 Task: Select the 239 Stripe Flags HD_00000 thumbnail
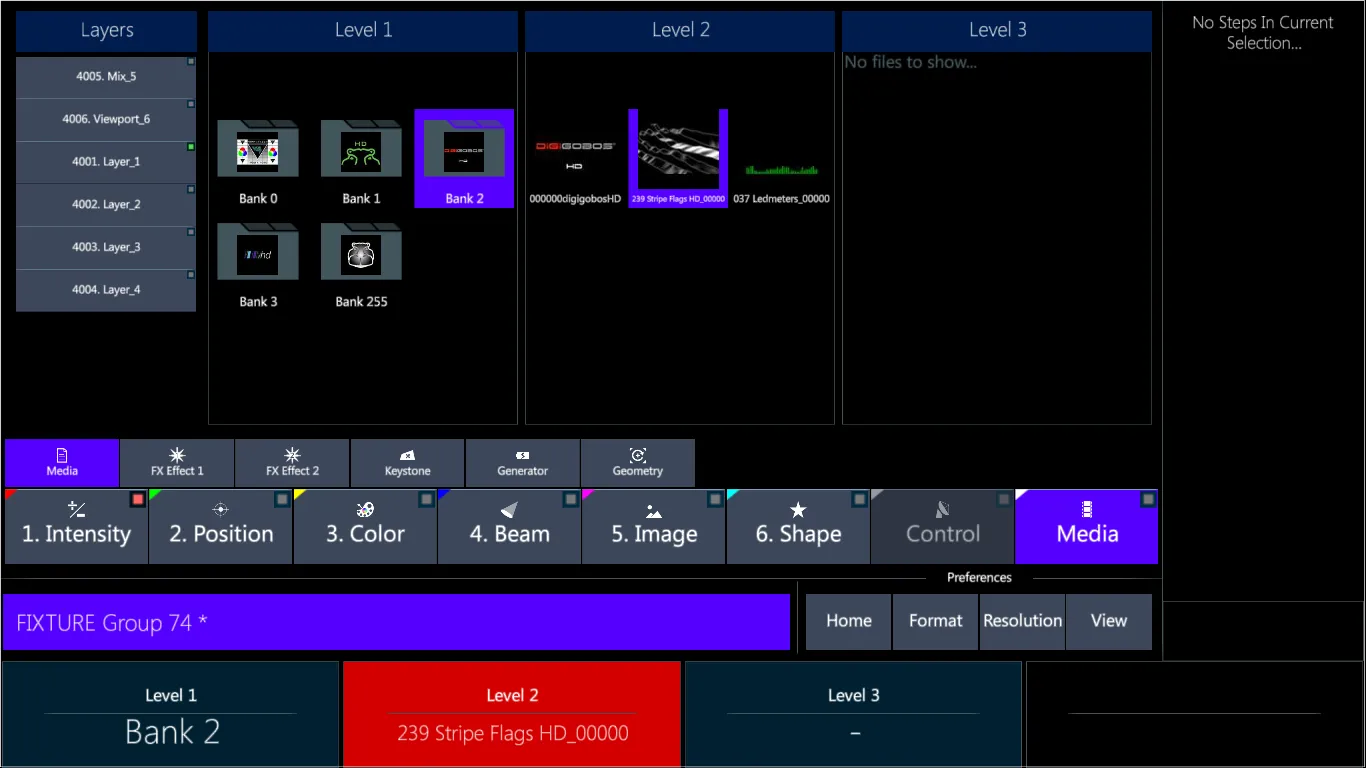pos(678,158)
